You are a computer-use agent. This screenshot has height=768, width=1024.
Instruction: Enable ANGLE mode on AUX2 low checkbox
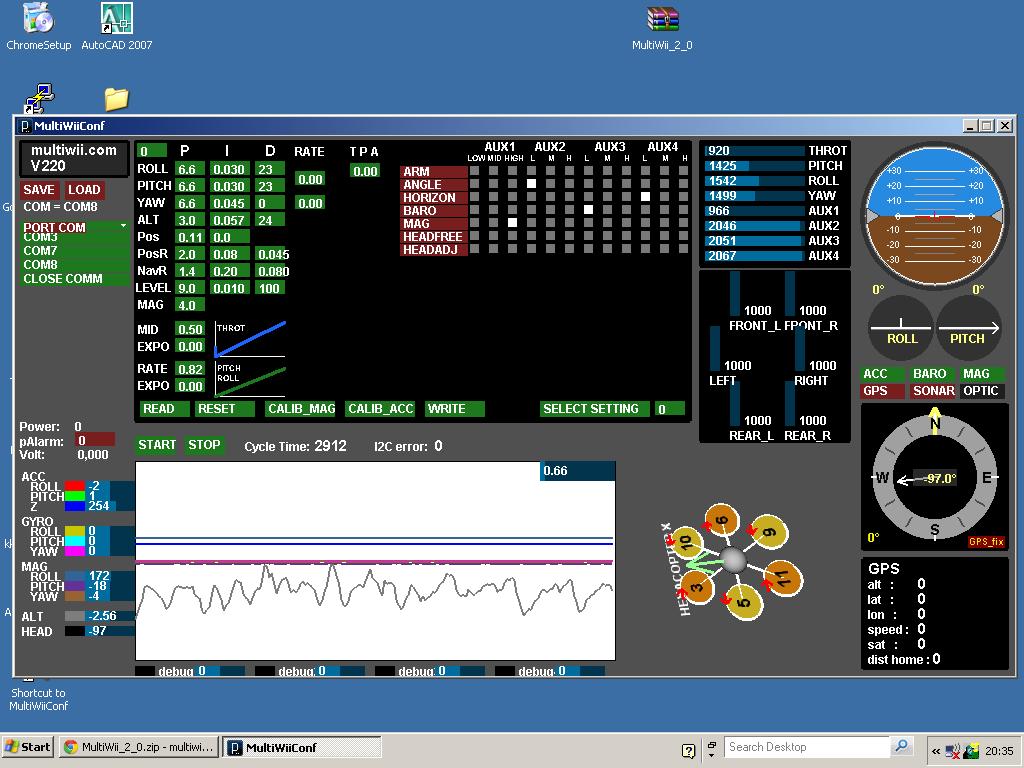532,184
